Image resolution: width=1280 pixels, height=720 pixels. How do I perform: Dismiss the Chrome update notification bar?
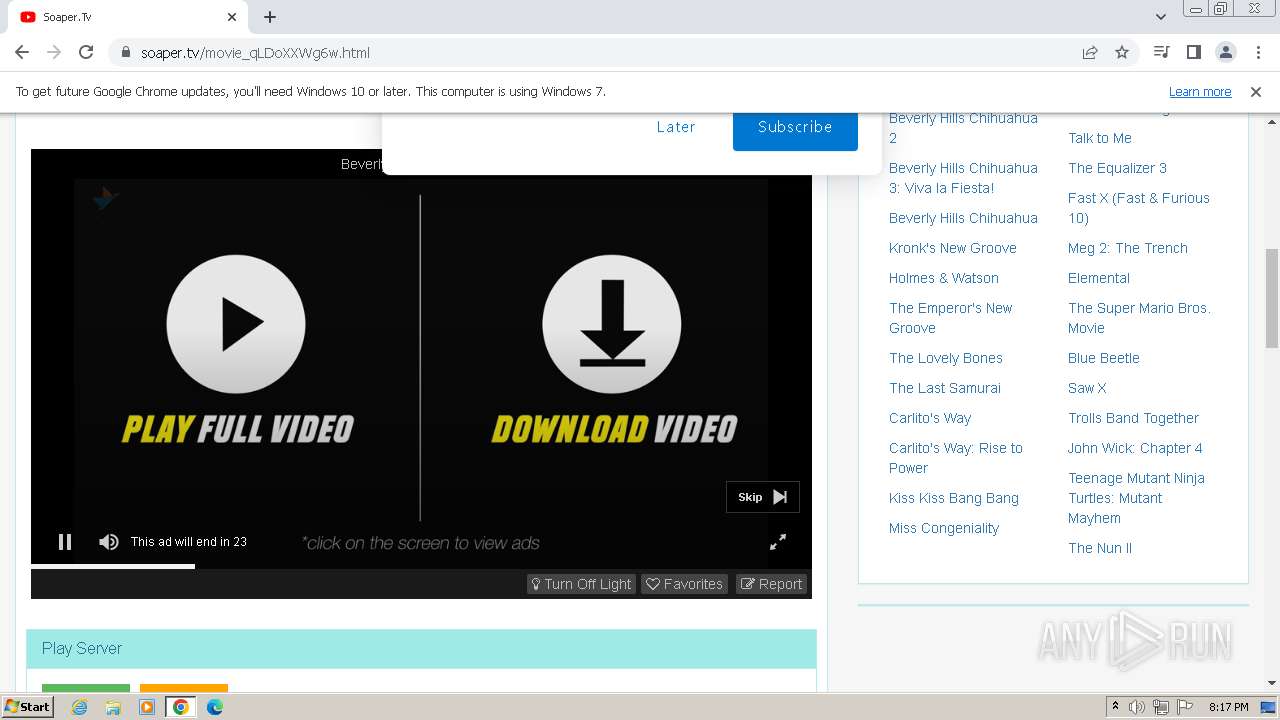[1256, 92]
